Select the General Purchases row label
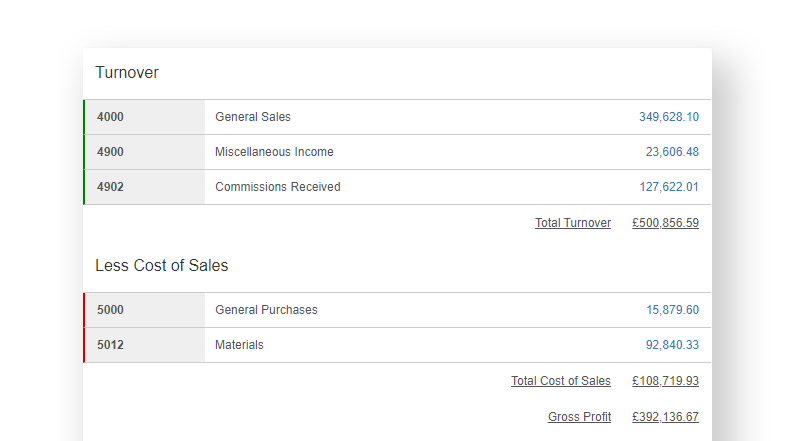The width and height of the screenshot is (802, 441). click(x=266, y=310)
